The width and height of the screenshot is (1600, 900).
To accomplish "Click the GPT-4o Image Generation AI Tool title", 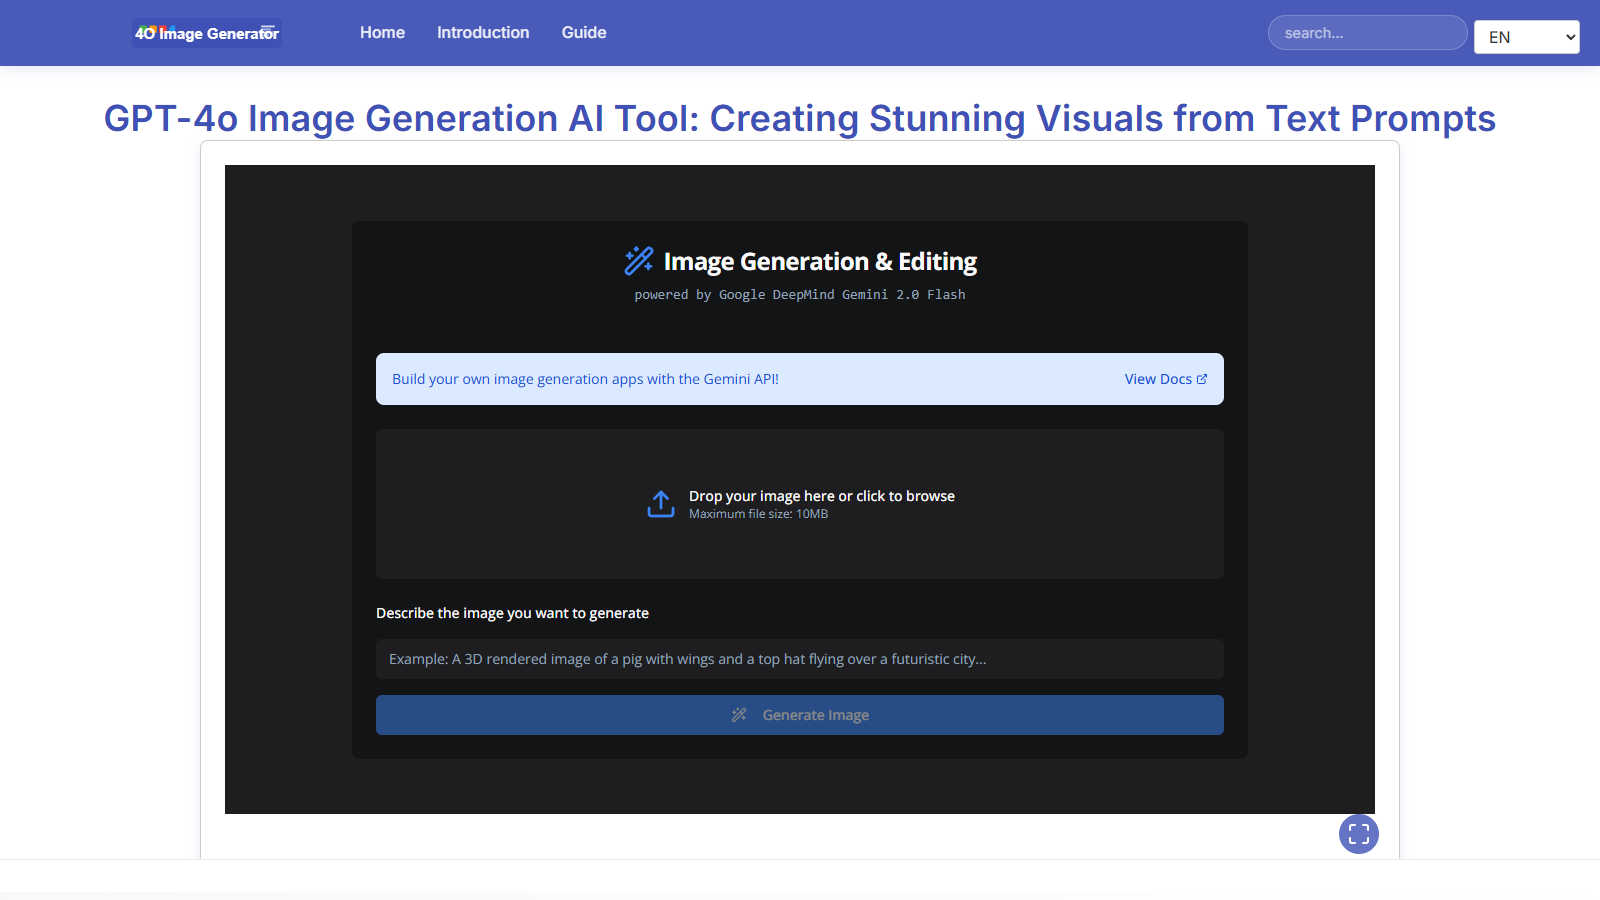I will (x=800, y=118).
